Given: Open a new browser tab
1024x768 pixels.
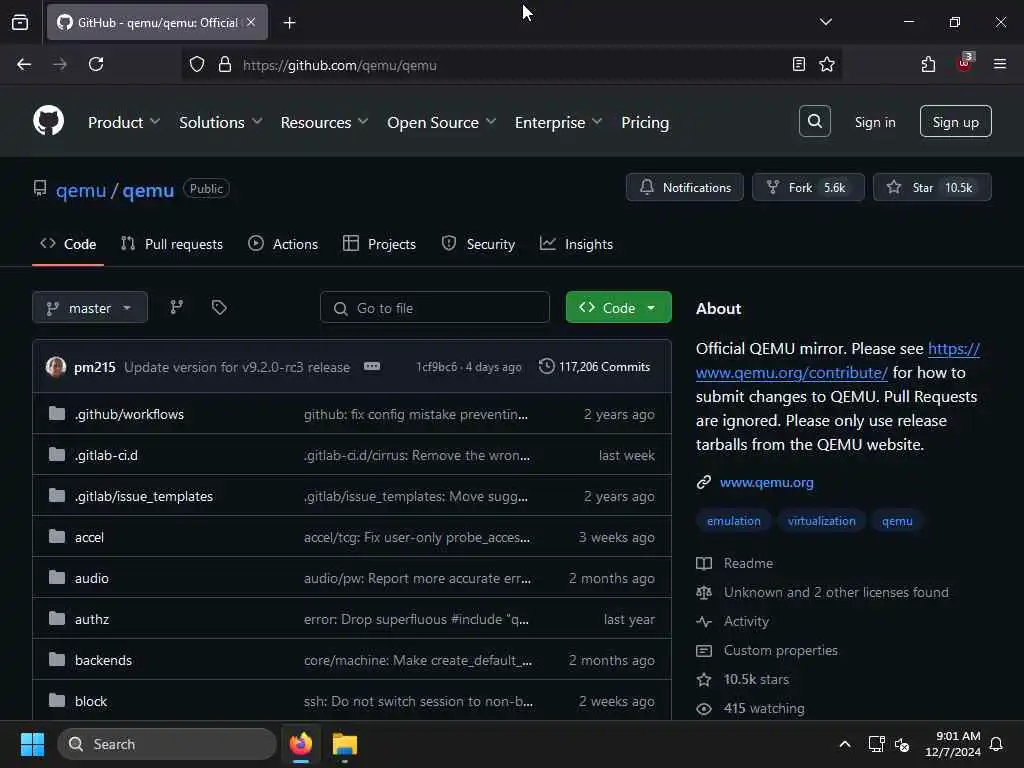Looking at the screenshot, I should point(289,23).
